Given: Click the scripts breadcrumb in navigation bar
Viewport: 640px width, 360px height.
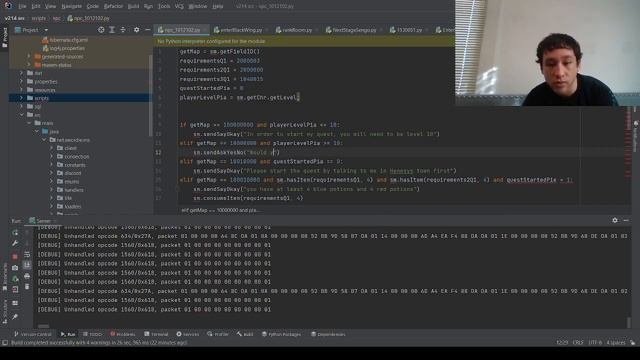Looking at the screenshot, I should [x=39, y=18].
